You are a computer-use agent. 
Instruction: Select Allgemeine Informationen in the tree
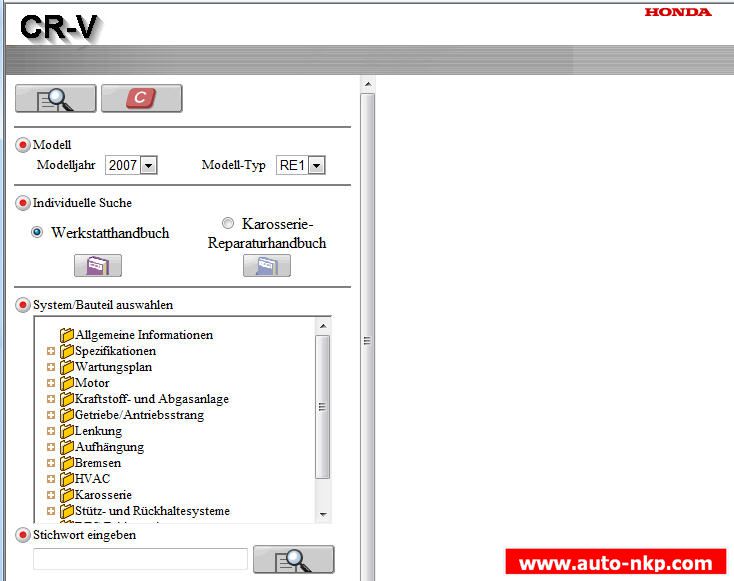(x=144, y=335)
